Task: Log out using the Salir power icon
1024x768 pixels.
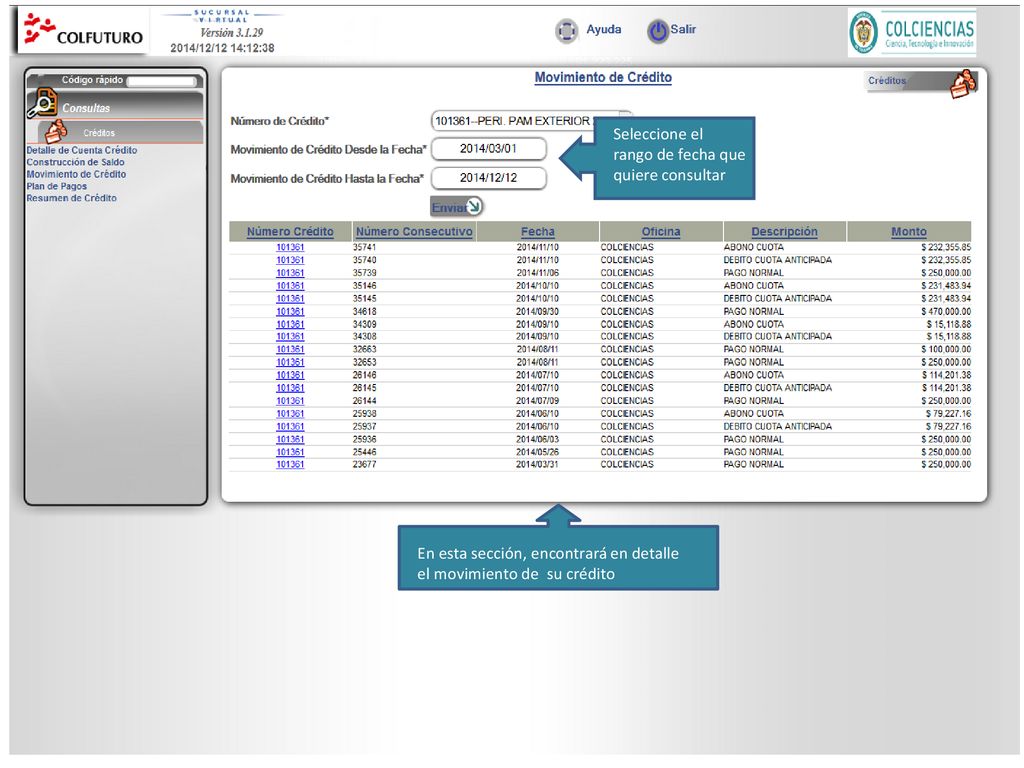Action: click(x=658, y=31)
